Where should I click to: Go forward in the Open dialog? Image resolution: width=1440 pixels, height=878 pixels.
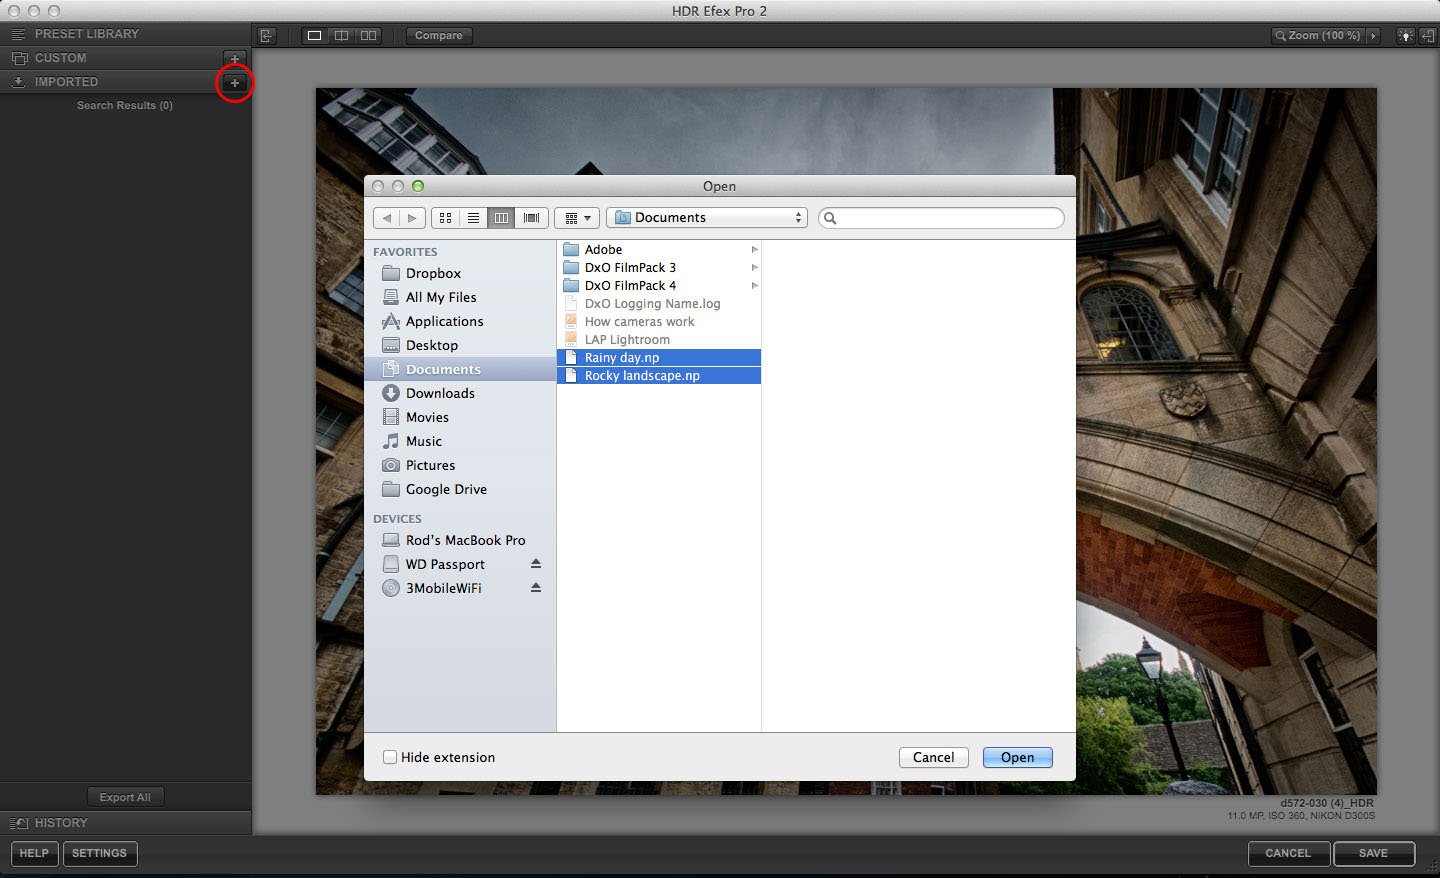click(412, 218)
